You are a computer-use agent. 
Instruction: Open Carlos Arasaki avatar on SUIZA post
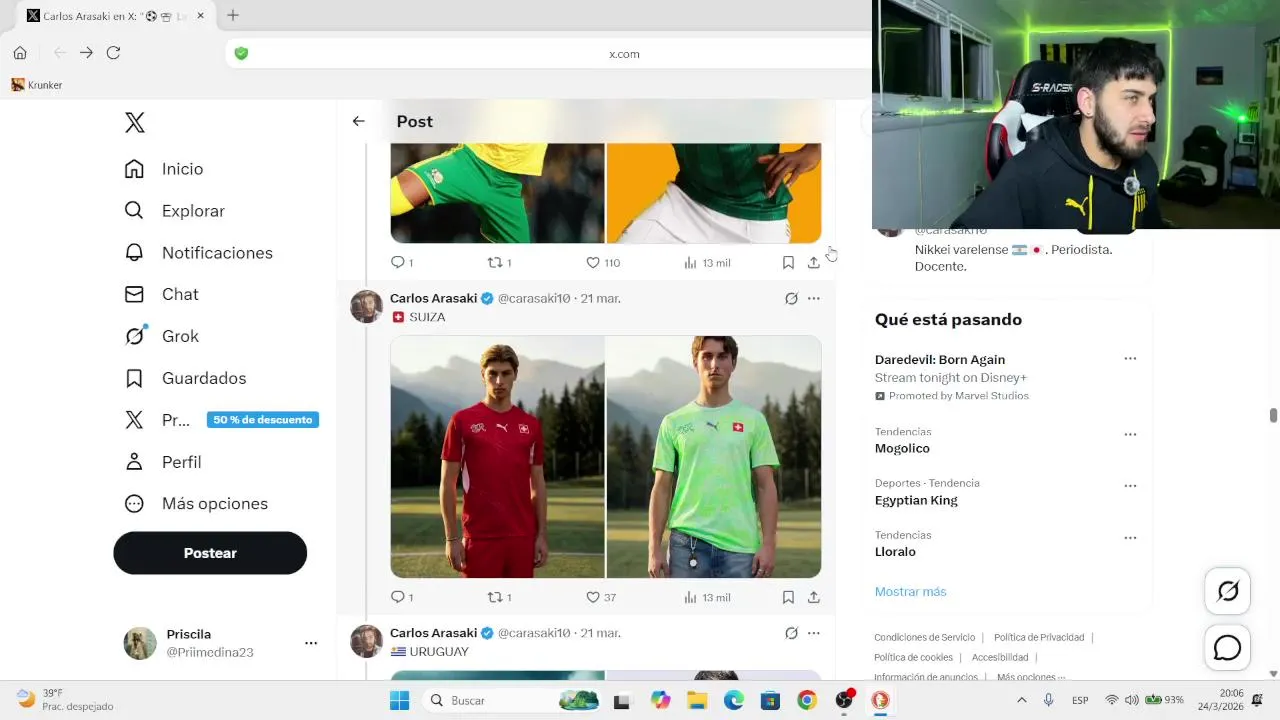(x=367, y=307)
